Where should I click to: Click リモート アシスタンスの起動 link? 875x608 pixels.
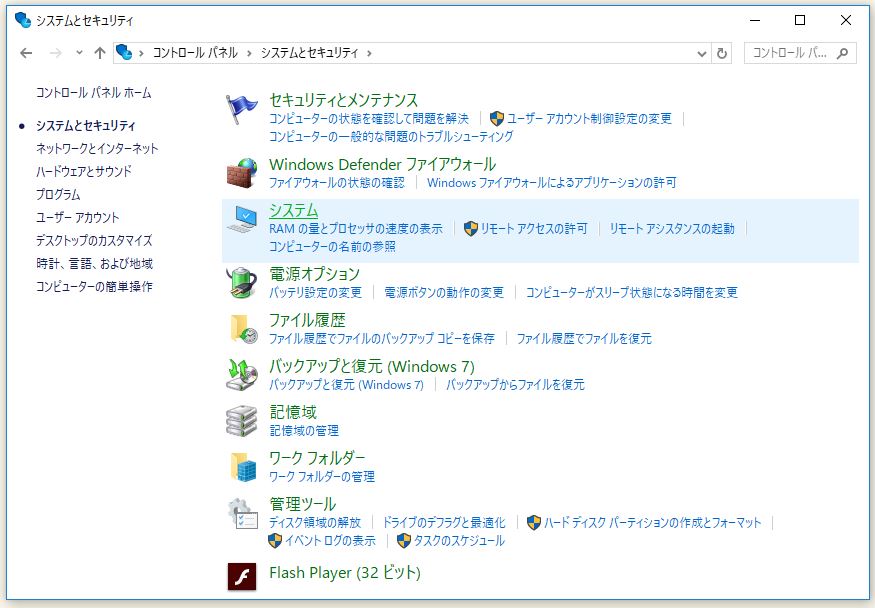672,229
